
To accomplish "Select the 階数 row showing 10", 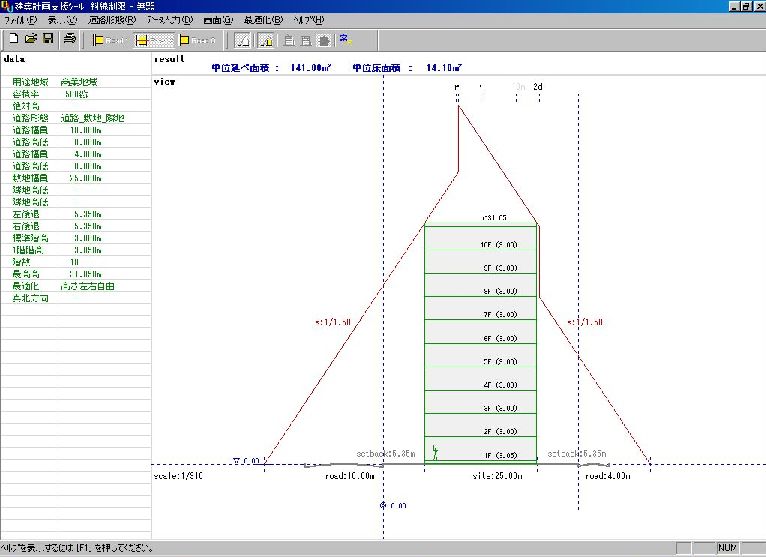I will (x=76, y=262).
